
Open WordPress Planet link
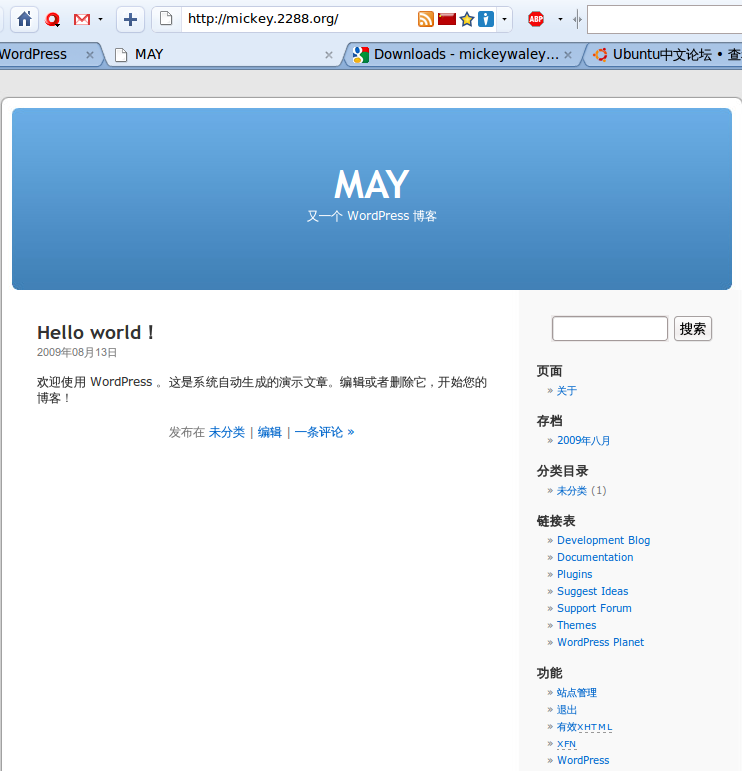[x=600, y=643]
